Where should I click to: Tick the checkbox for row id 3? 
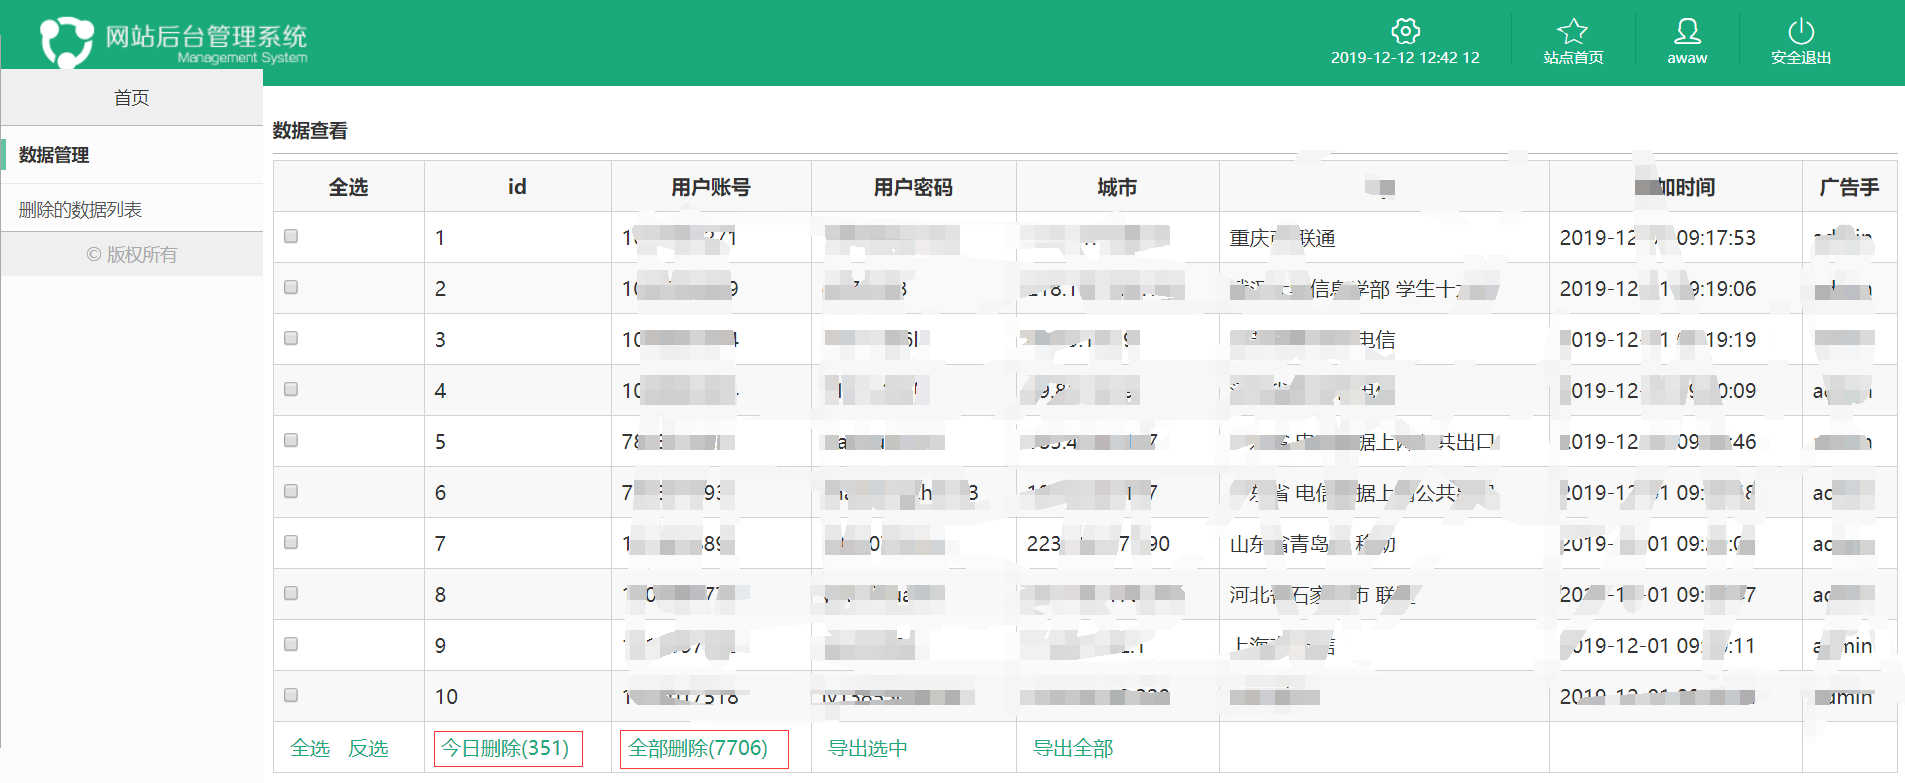tap(291, 338)
